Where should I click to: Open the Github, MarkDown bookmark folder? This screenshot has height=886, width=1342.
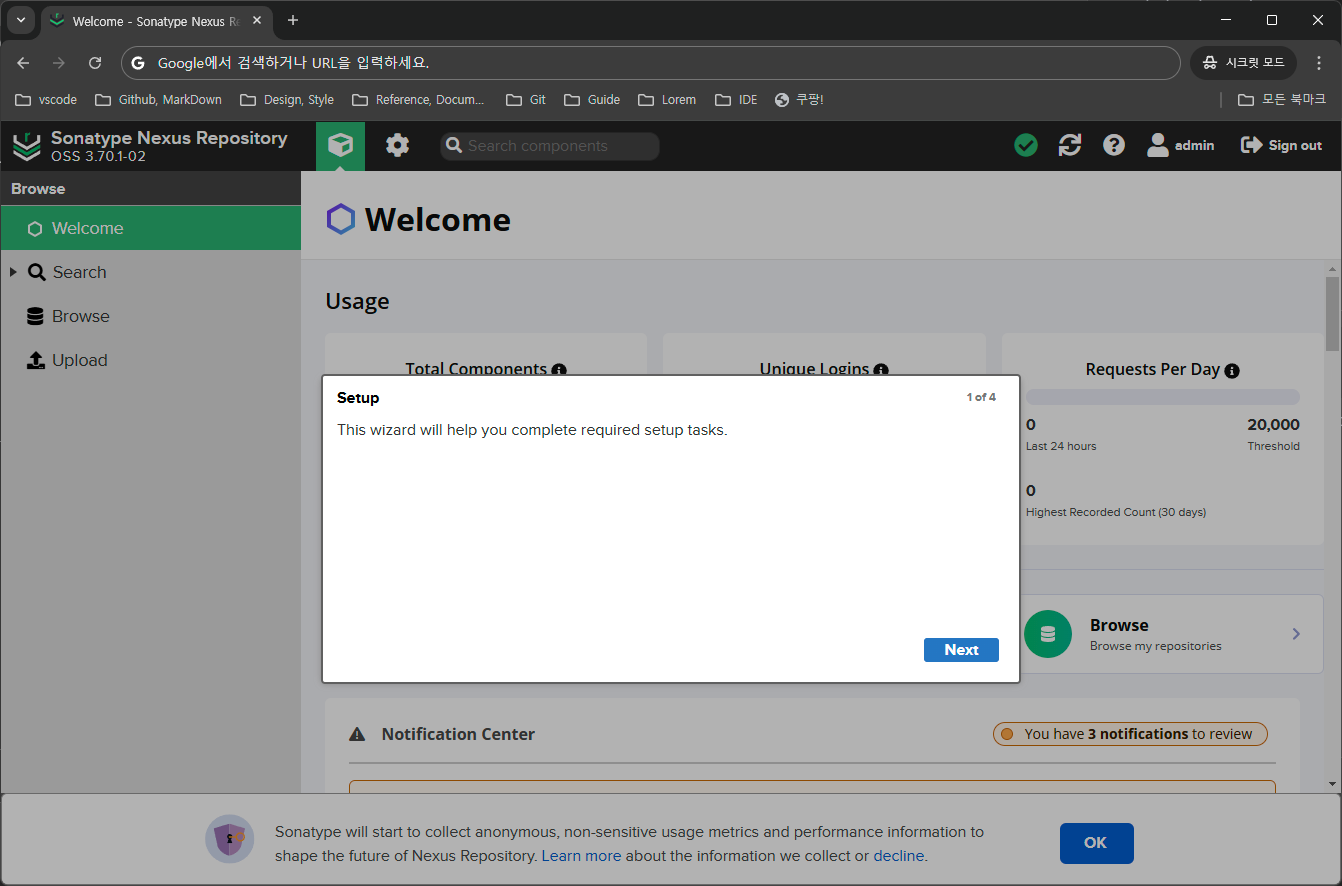(x=158, y=100)
